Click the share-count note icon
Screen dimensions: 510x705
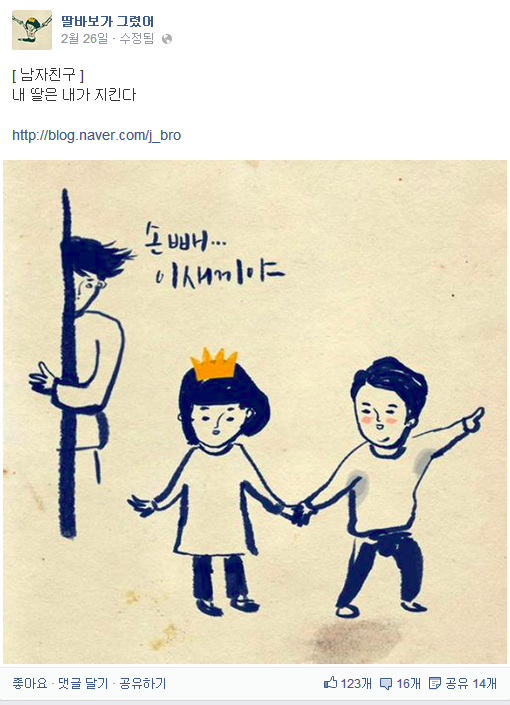coord(435,683)
